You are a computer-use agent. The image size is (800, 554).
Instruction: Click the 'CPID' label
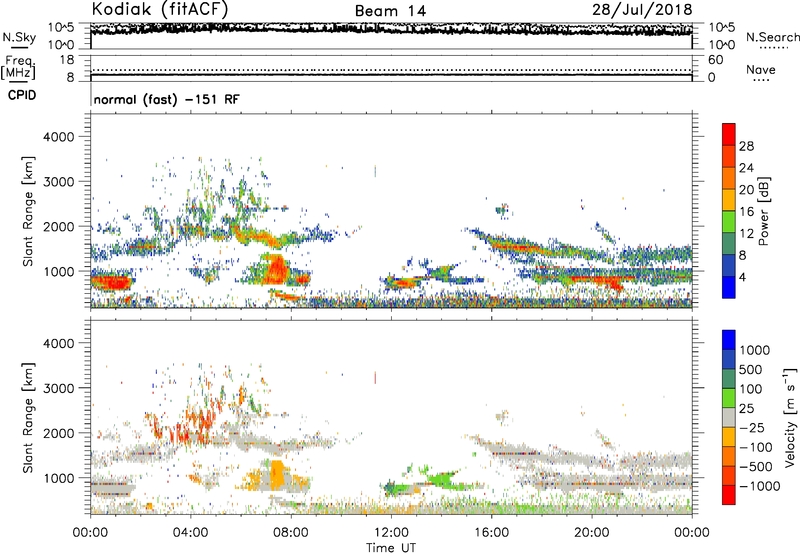tap(22, 95)
